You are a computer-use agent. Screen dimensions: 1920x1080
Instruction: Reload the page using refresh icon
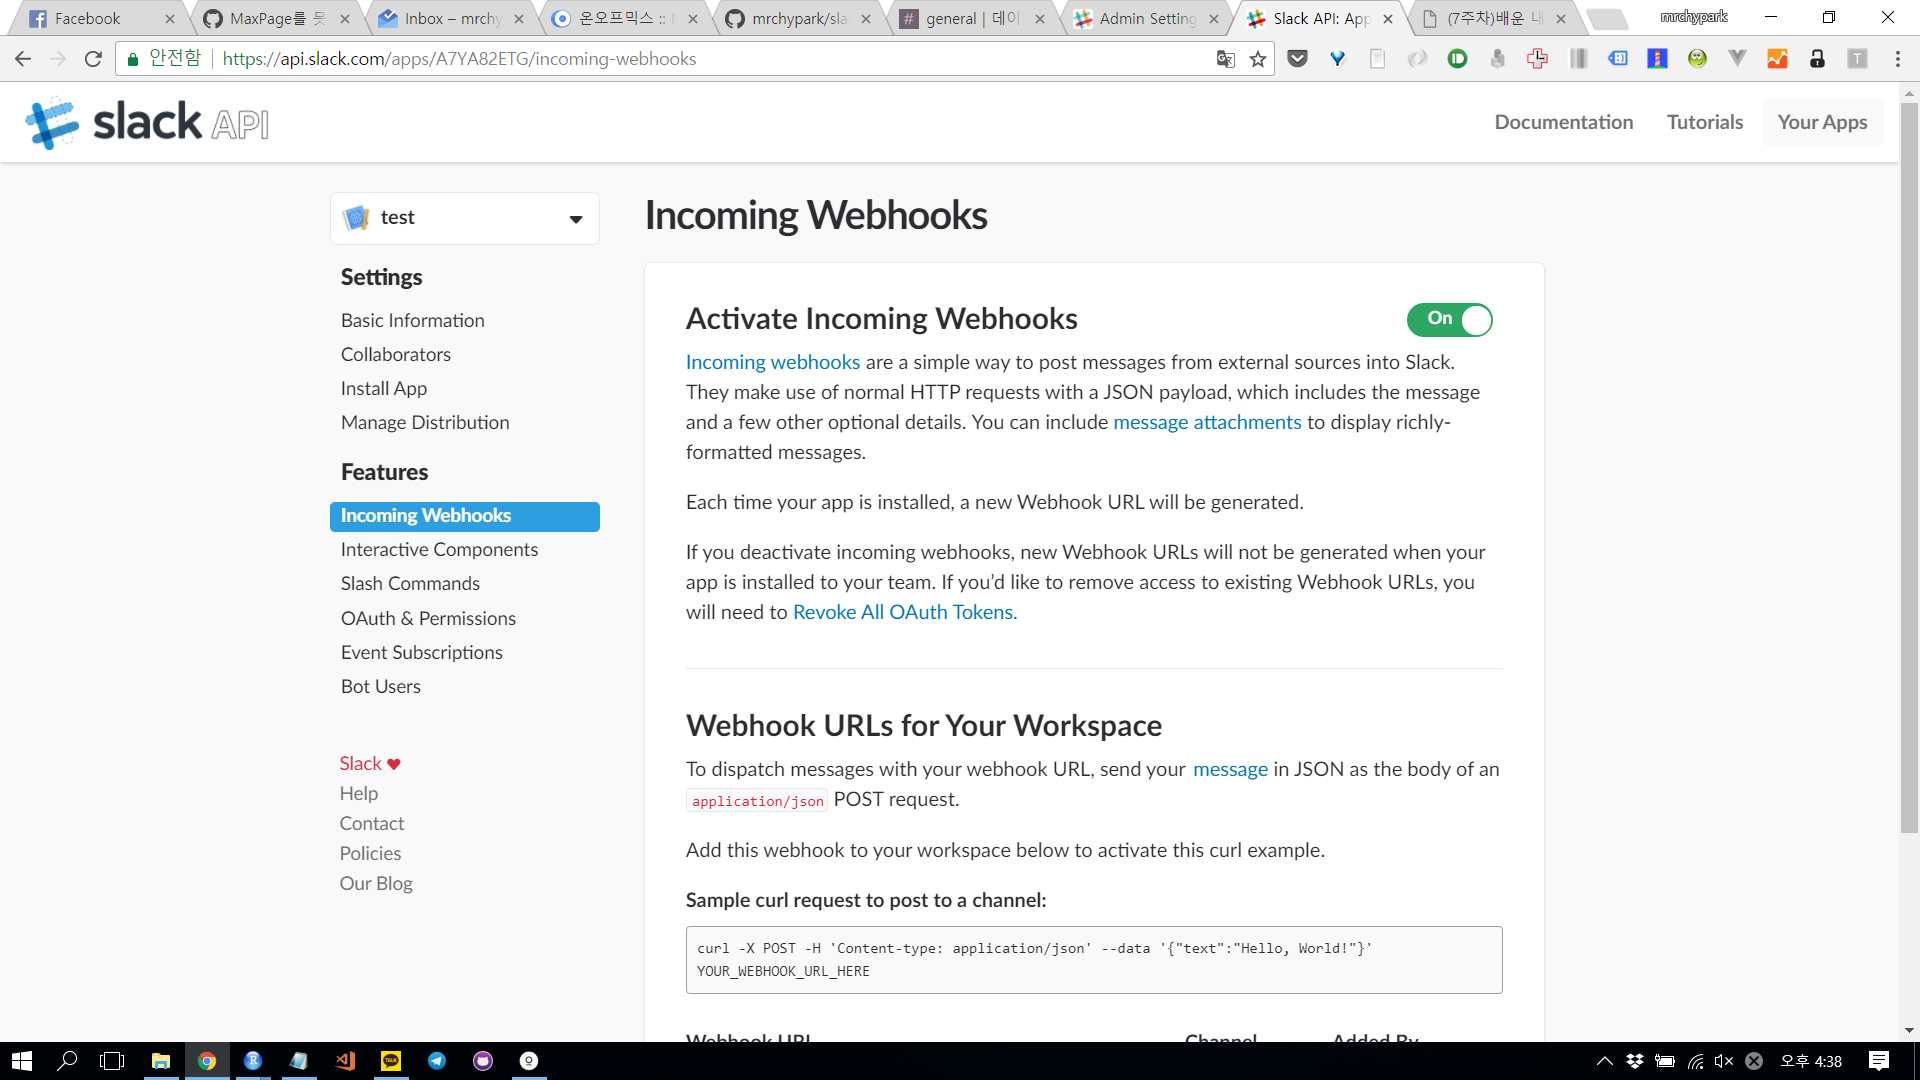coord(93,59)
